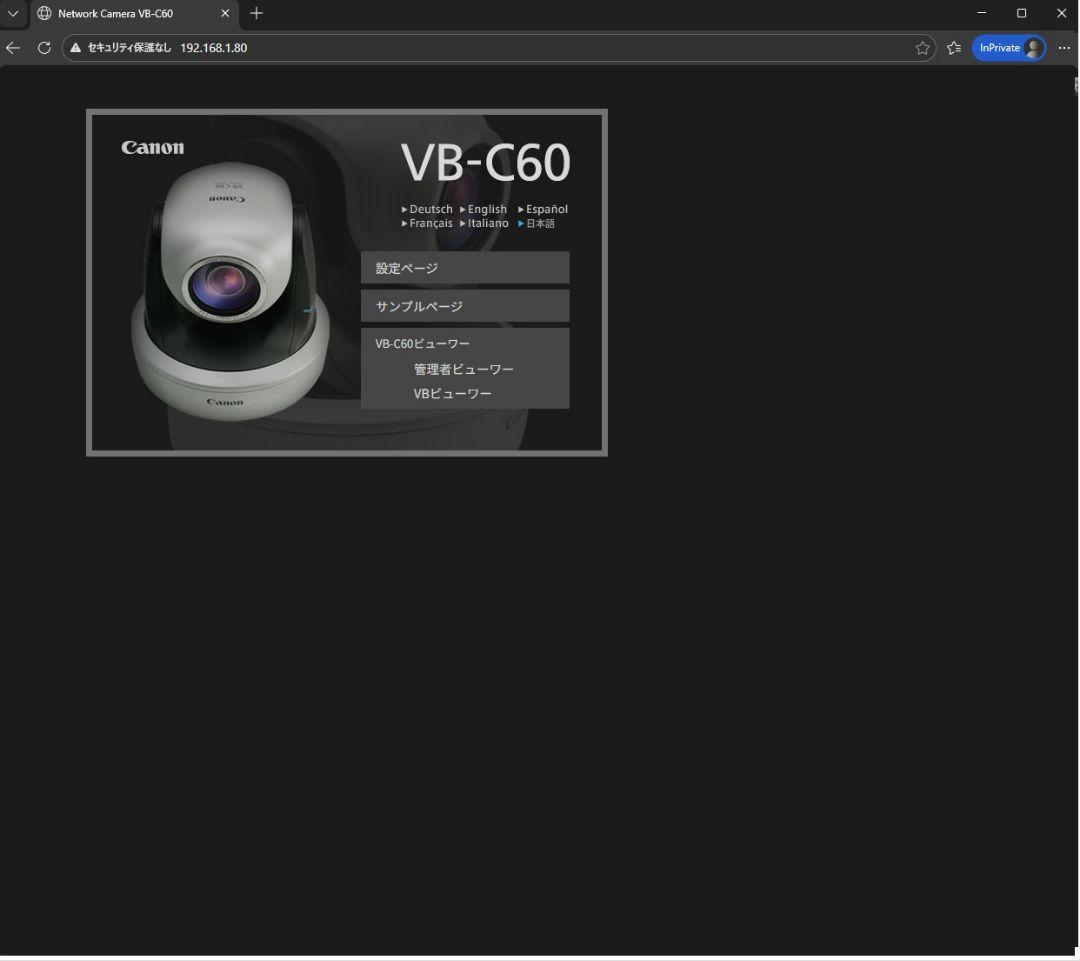
Task: Launch the 管理者ビューワー admin viewer
Action: coord(461,369)
